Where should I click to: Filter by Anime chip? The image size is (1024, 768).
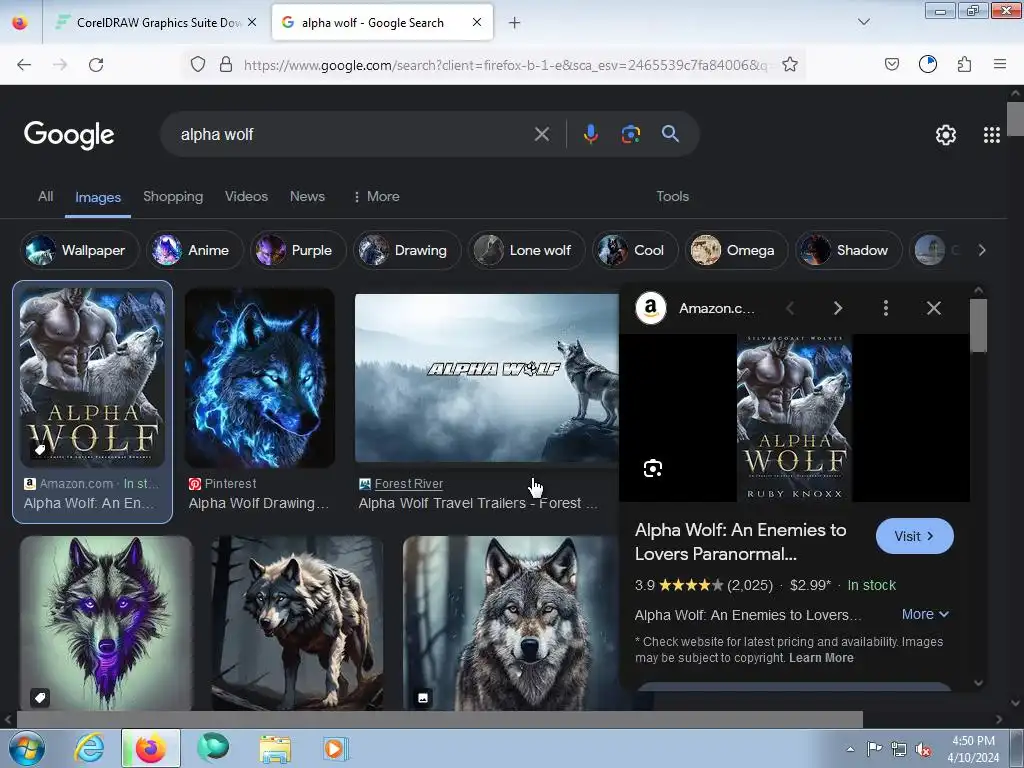pos(195,250)
